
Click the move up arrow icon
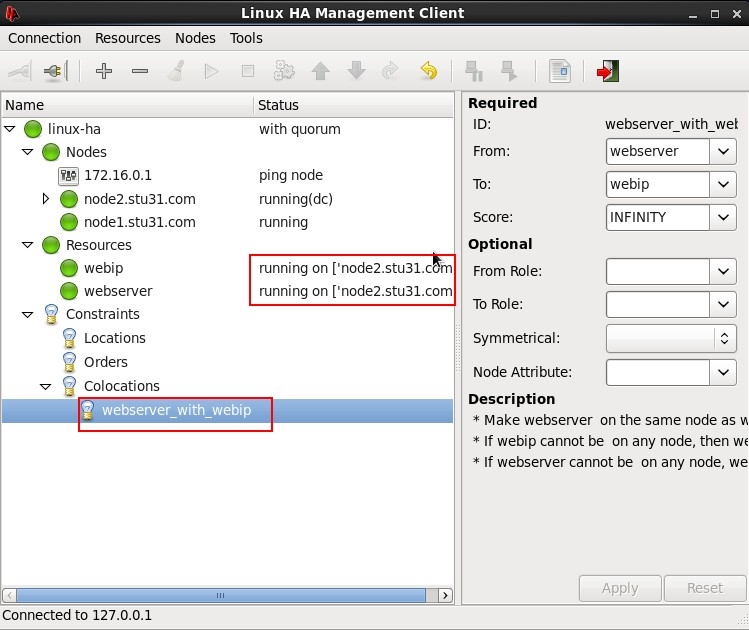click(x=320, y=72)
